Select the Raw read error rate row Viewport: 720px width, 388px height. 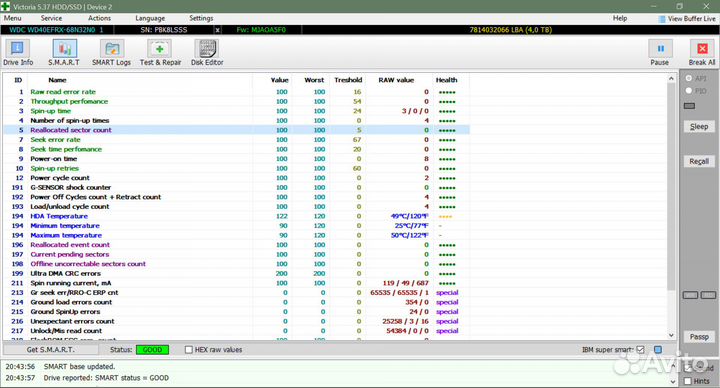pyautogui.click(x=236, y=92)
